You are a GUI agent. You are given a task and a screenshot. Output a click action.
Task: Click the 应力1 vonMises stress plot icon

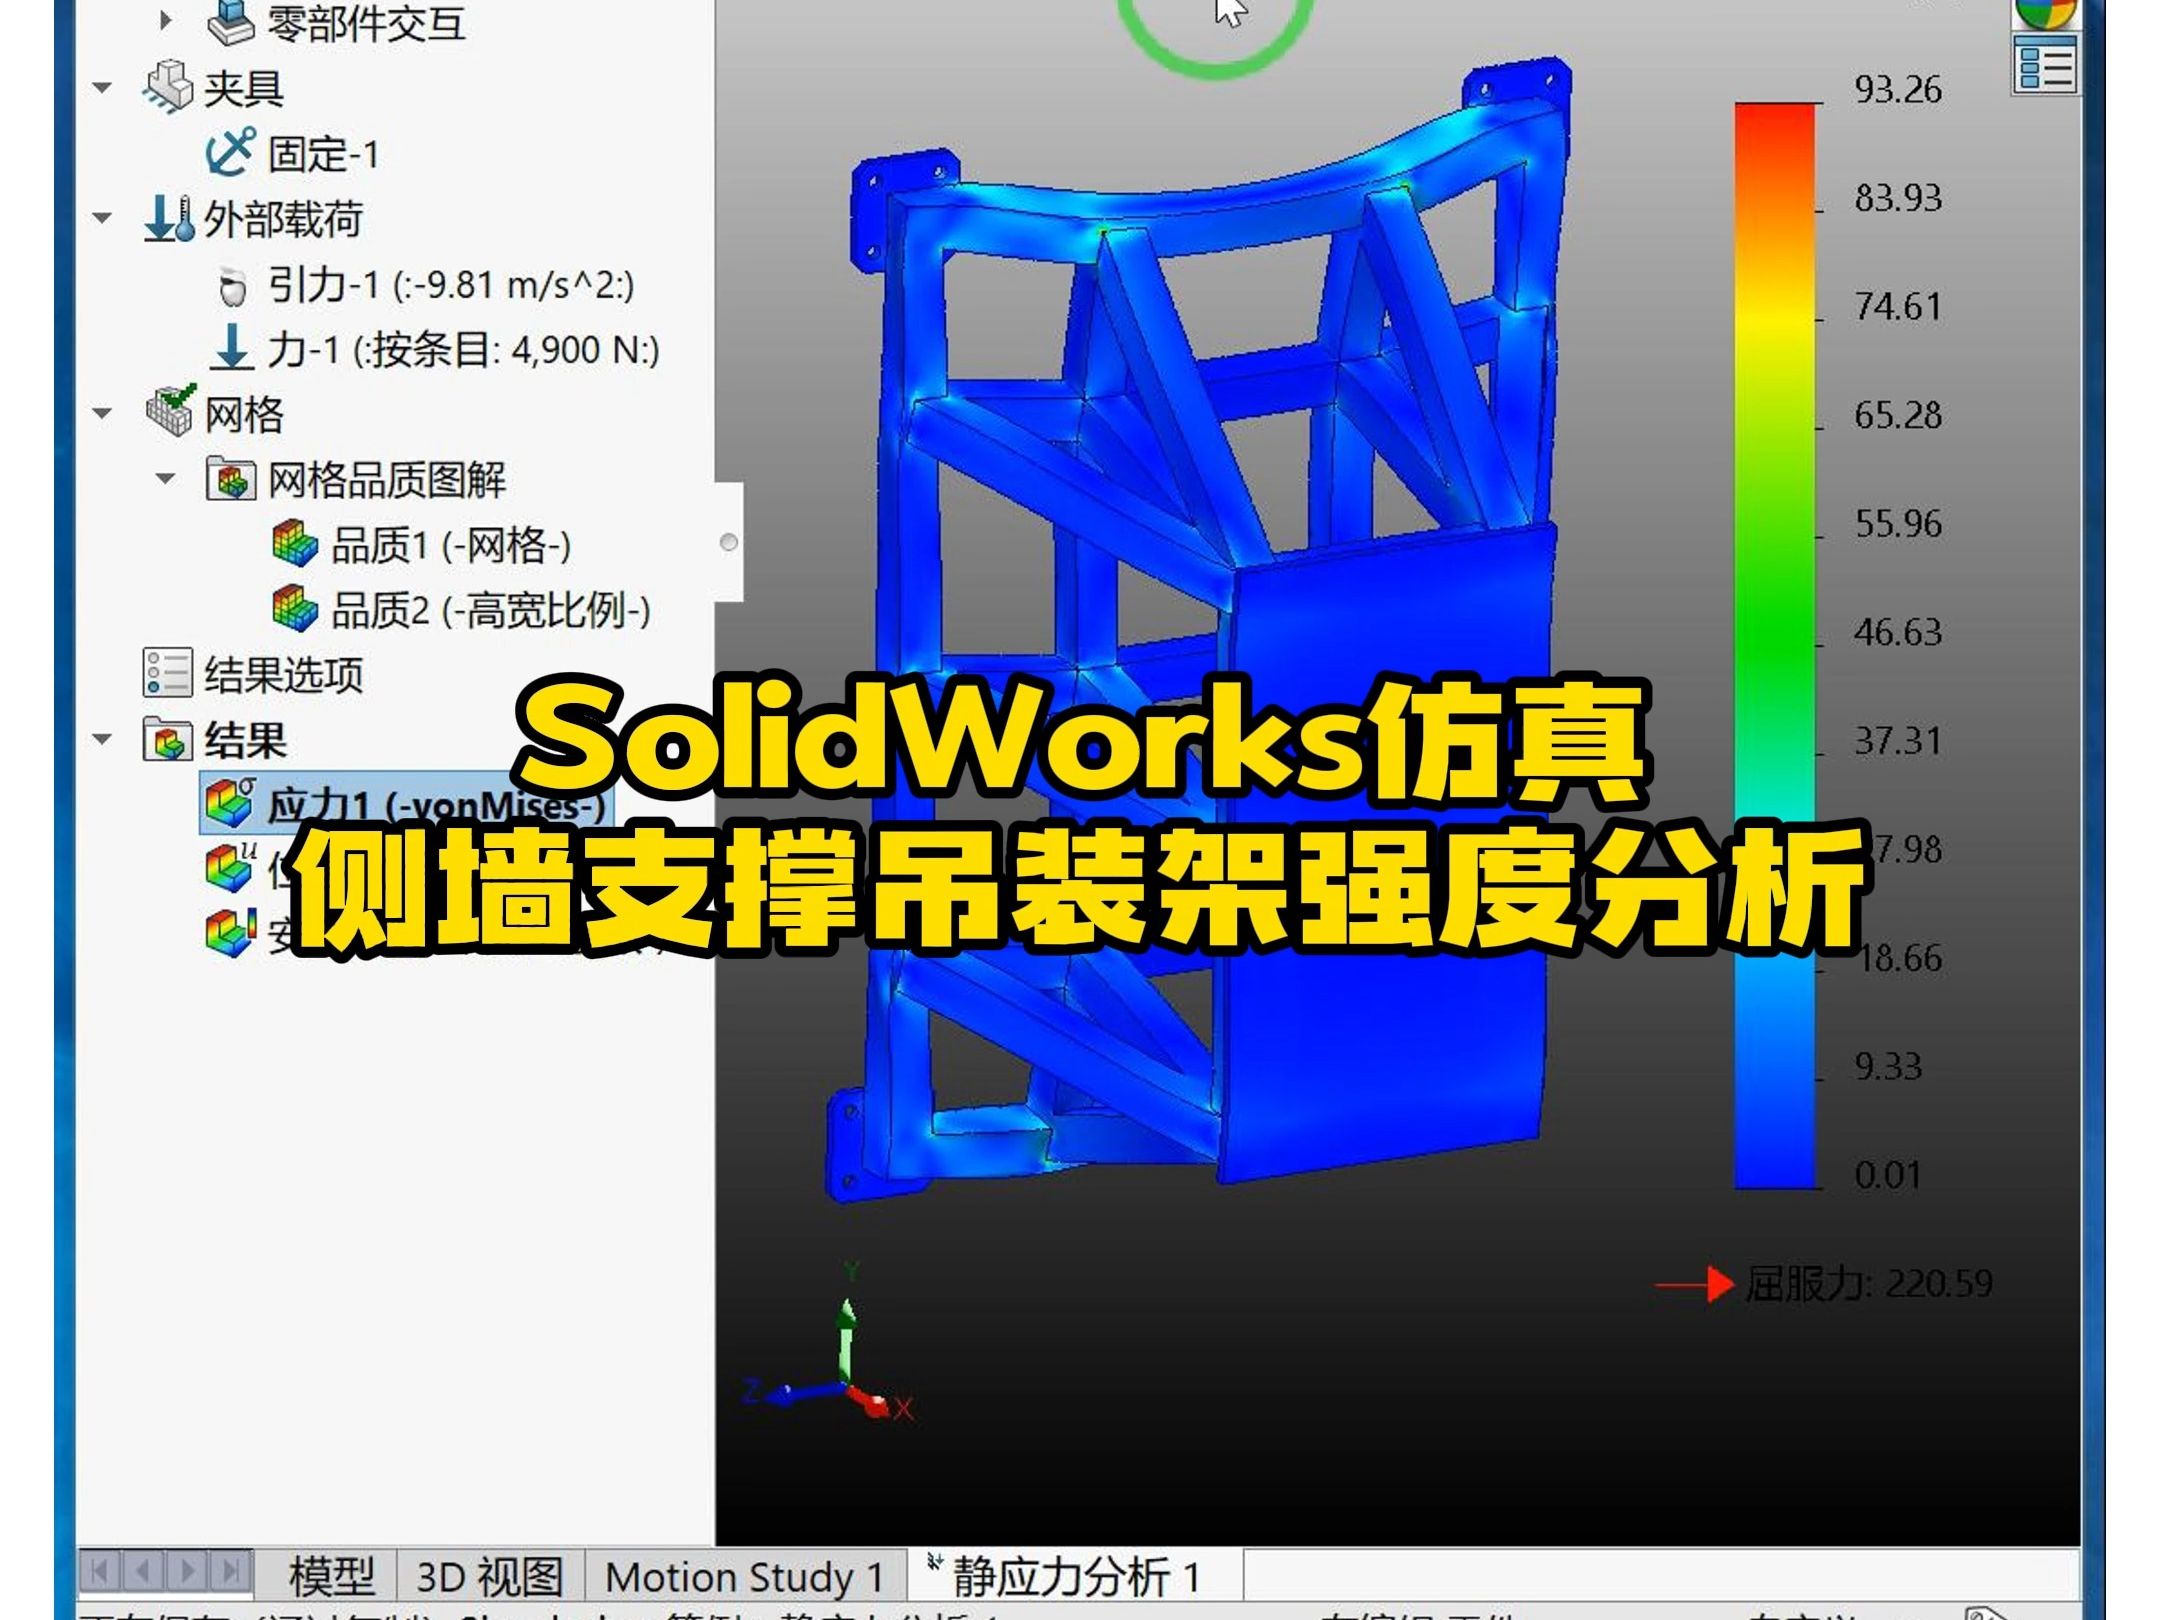click(230, 804)
